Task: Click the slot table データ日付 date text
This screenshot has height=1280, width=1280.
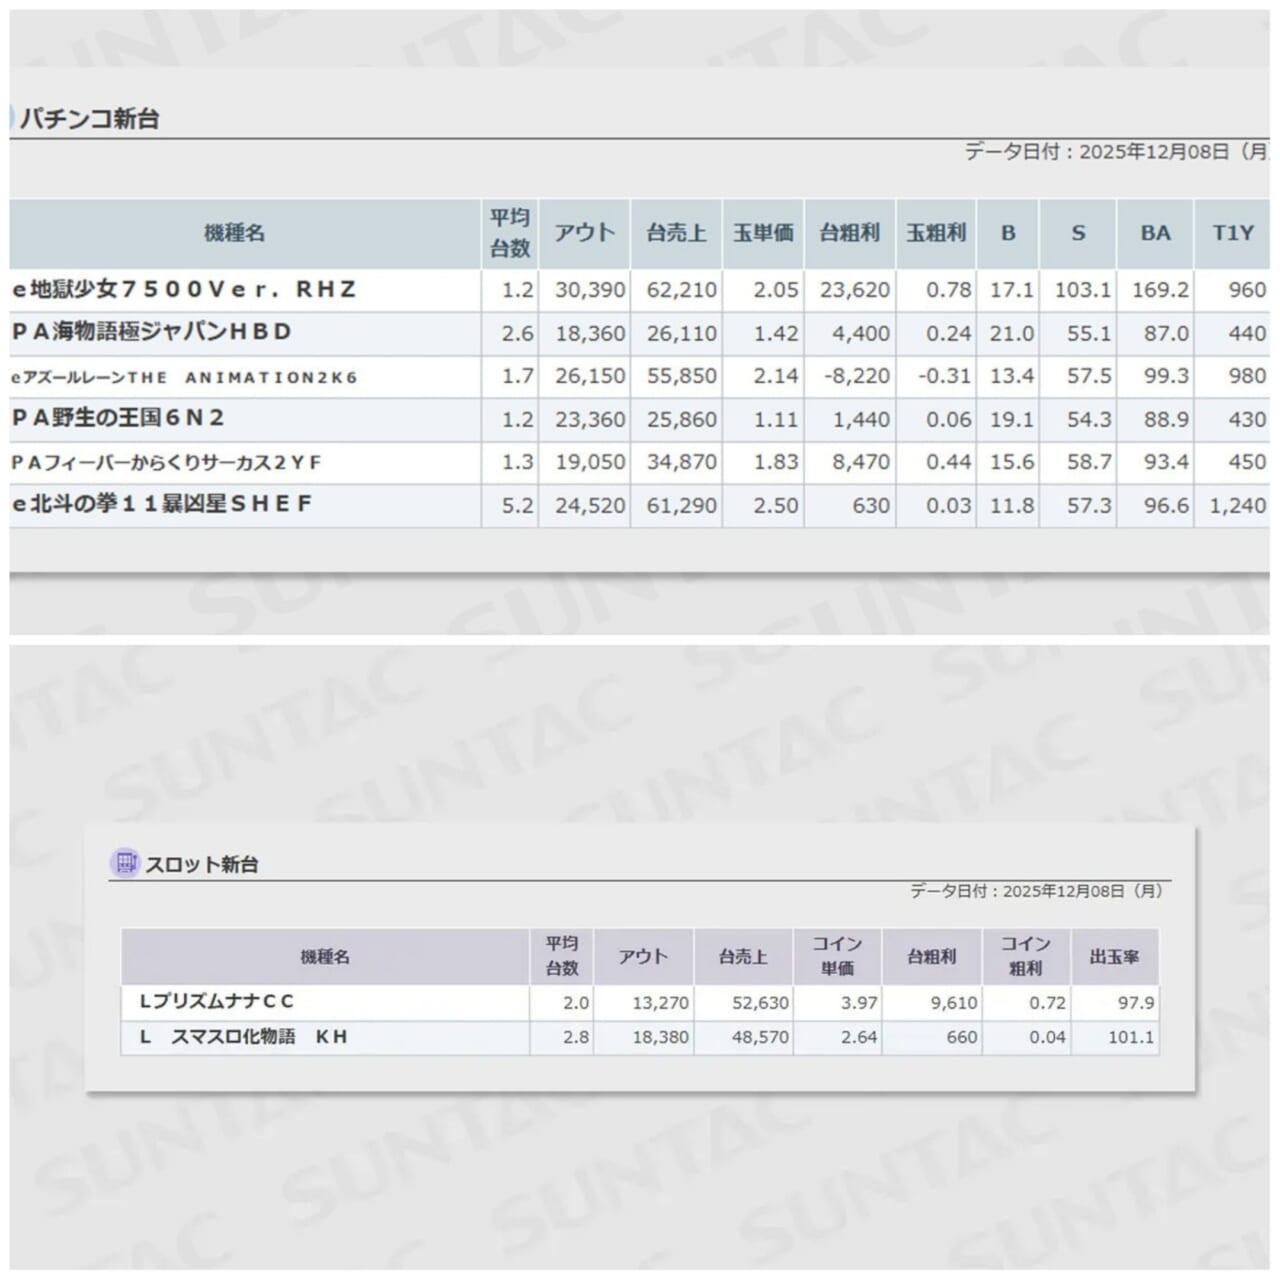Action: (1035, 891)
